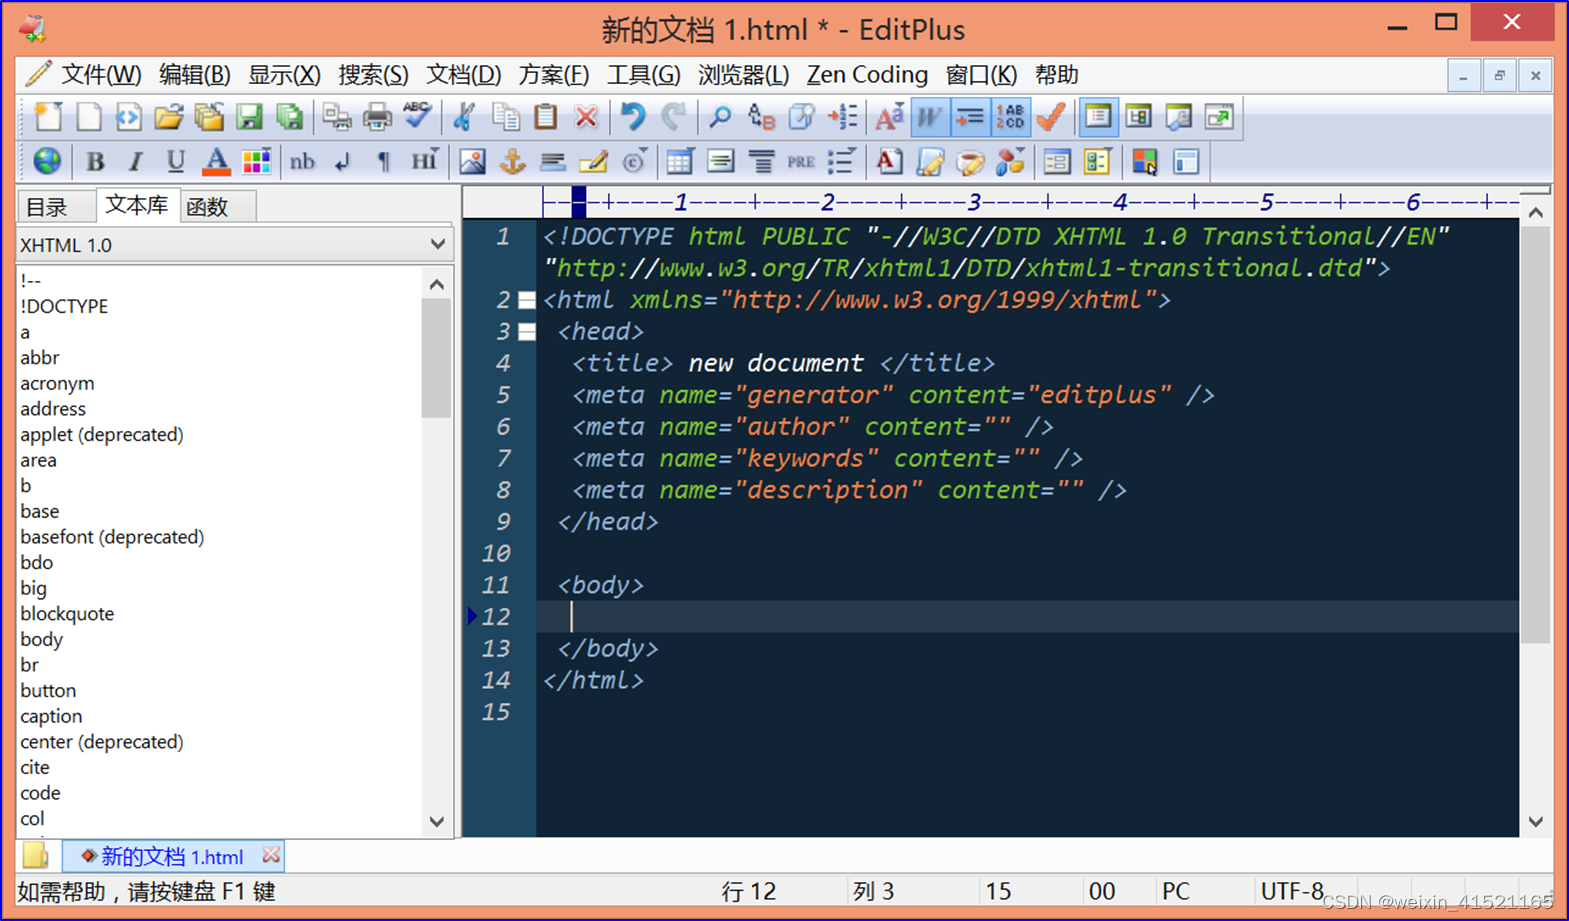This screenshot has height=921, width=1569.
Task: Open the new document type dropdown
Action: [47, 117]
